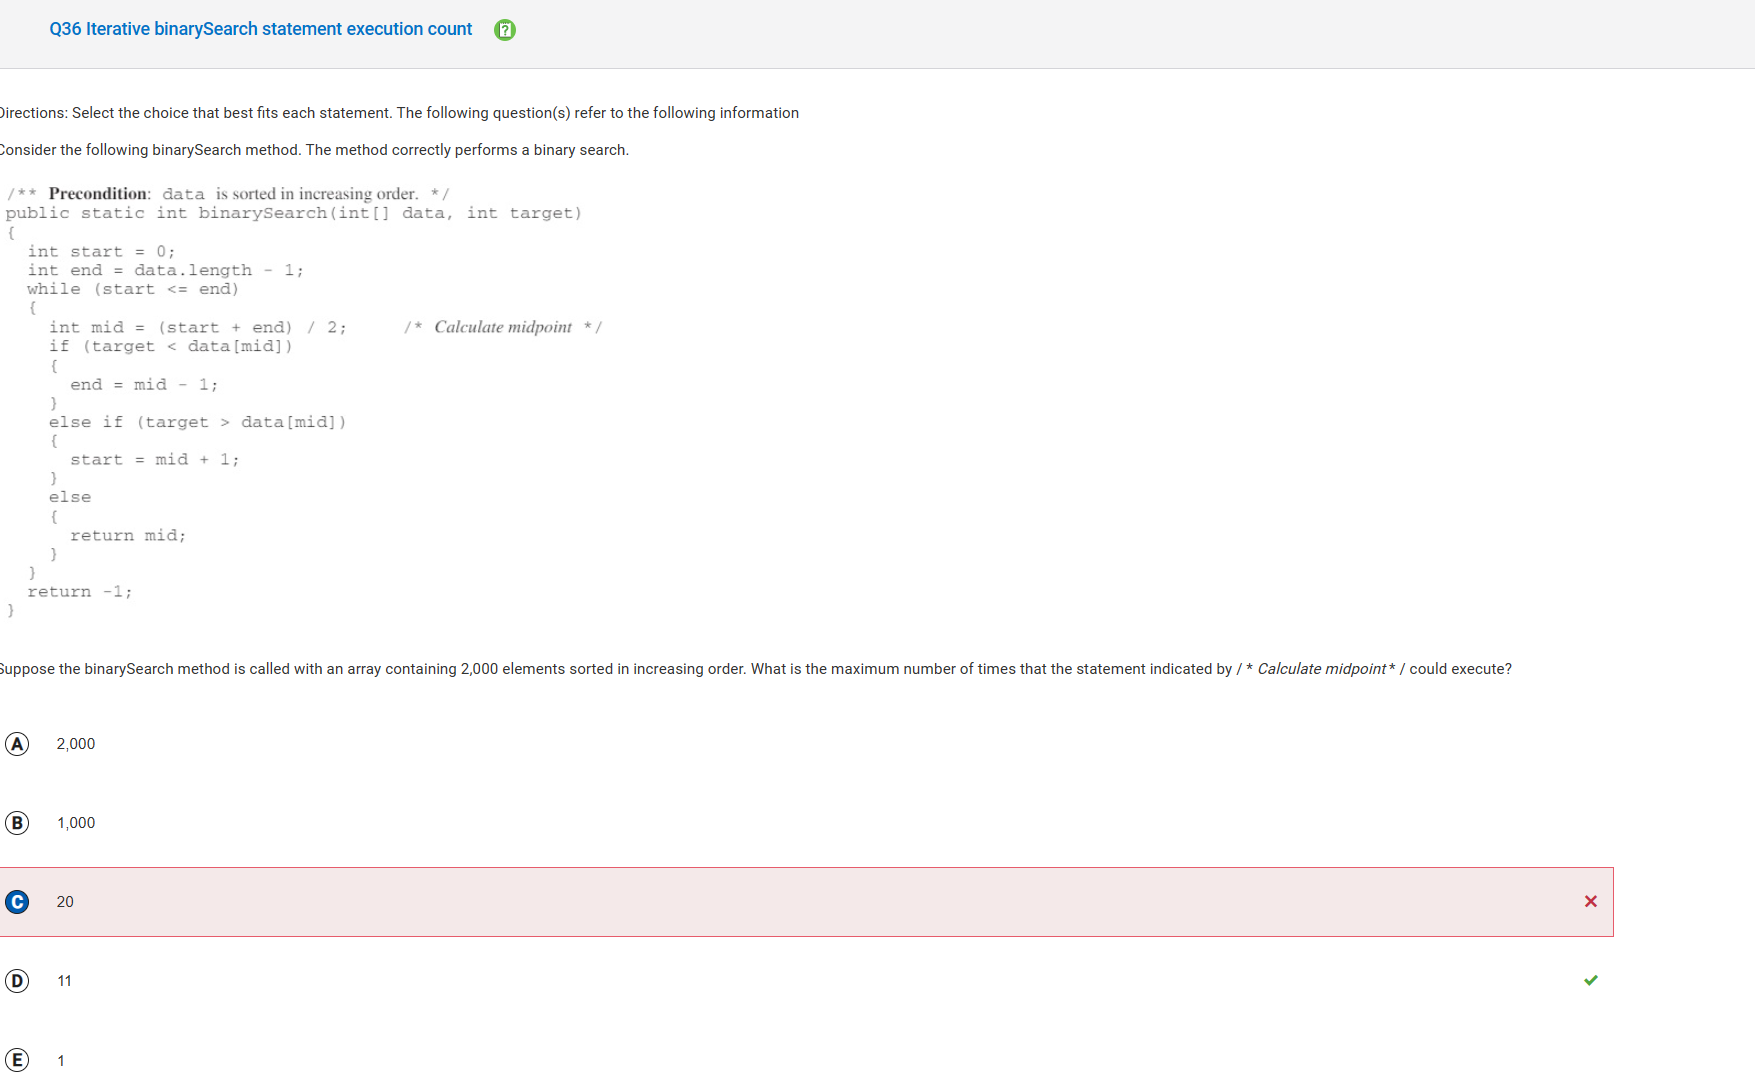Viewport: 1755px width, 1092px height.
Task: Click the answer text "1,000"
Action: click(x=76, y=823)
